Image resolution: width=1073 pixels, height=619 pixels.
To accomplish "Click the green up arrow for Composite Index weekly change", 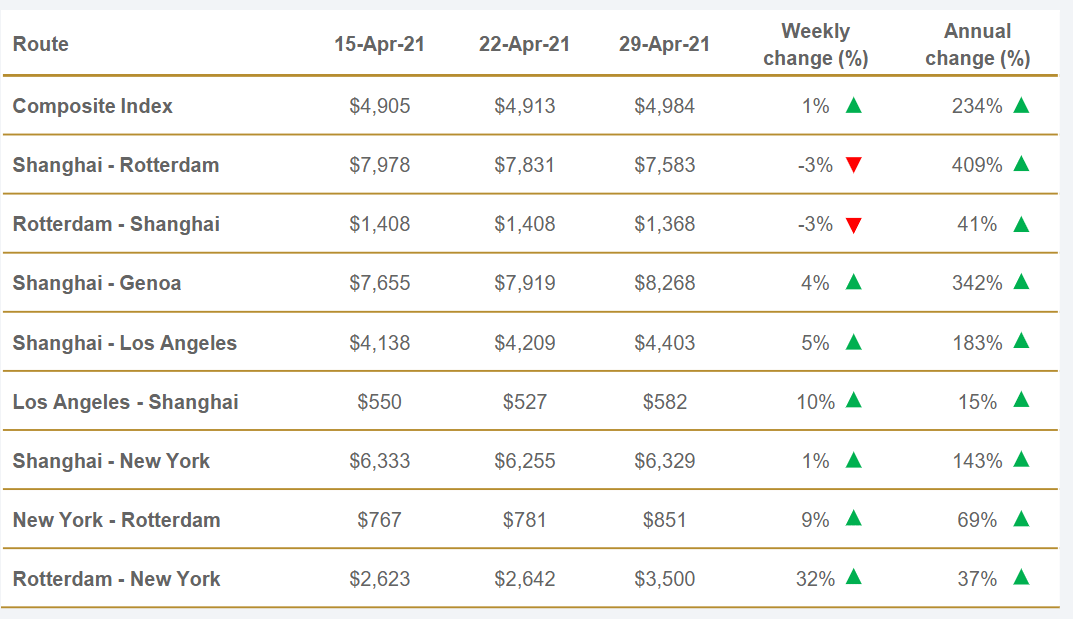I will [x=853, y=105].
